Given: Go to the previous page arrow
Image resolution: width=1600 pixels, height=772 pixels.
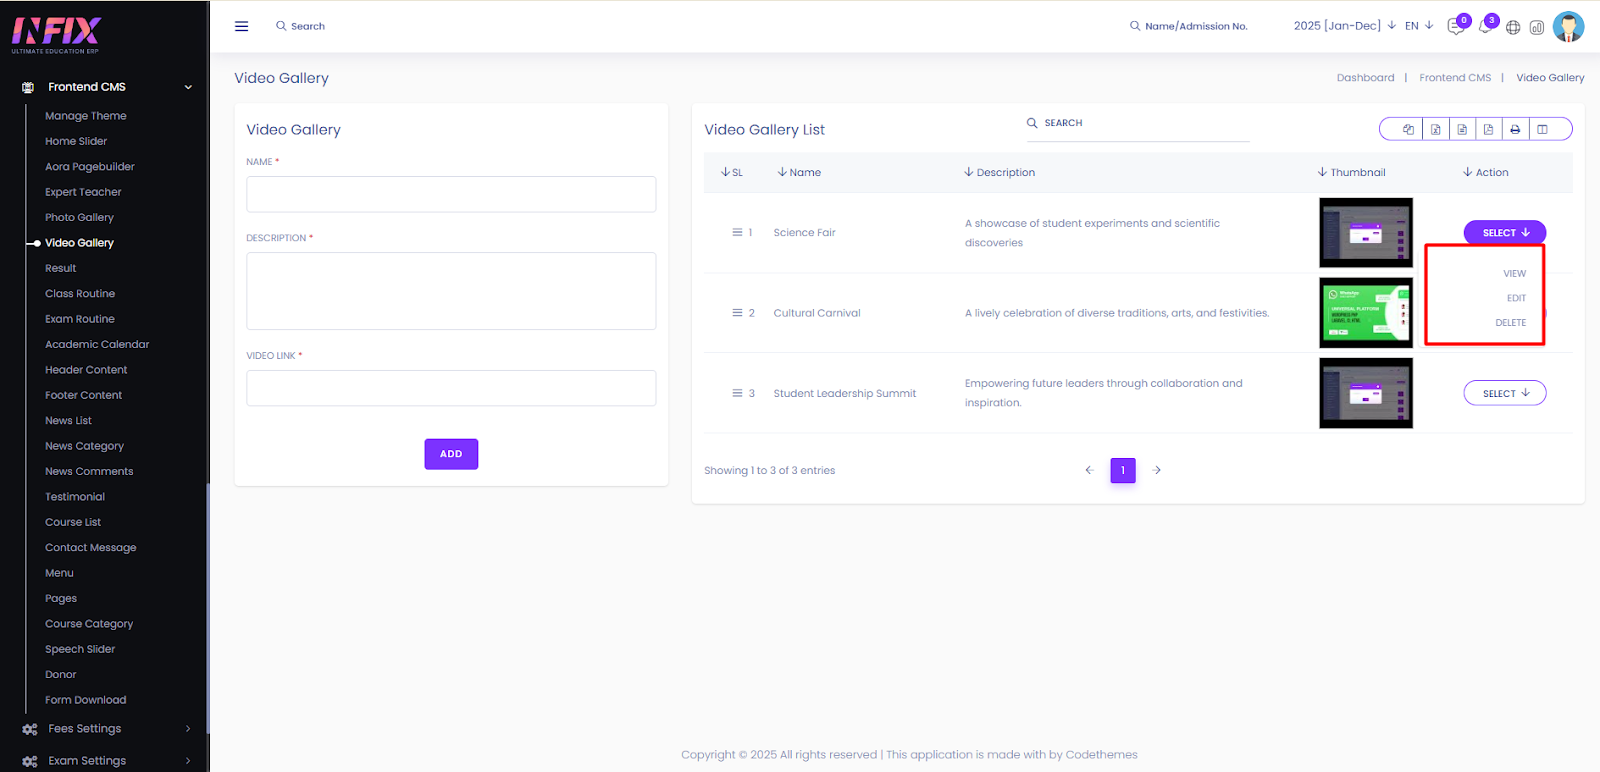Looking at the screenshot, I should pos(1089,470).
